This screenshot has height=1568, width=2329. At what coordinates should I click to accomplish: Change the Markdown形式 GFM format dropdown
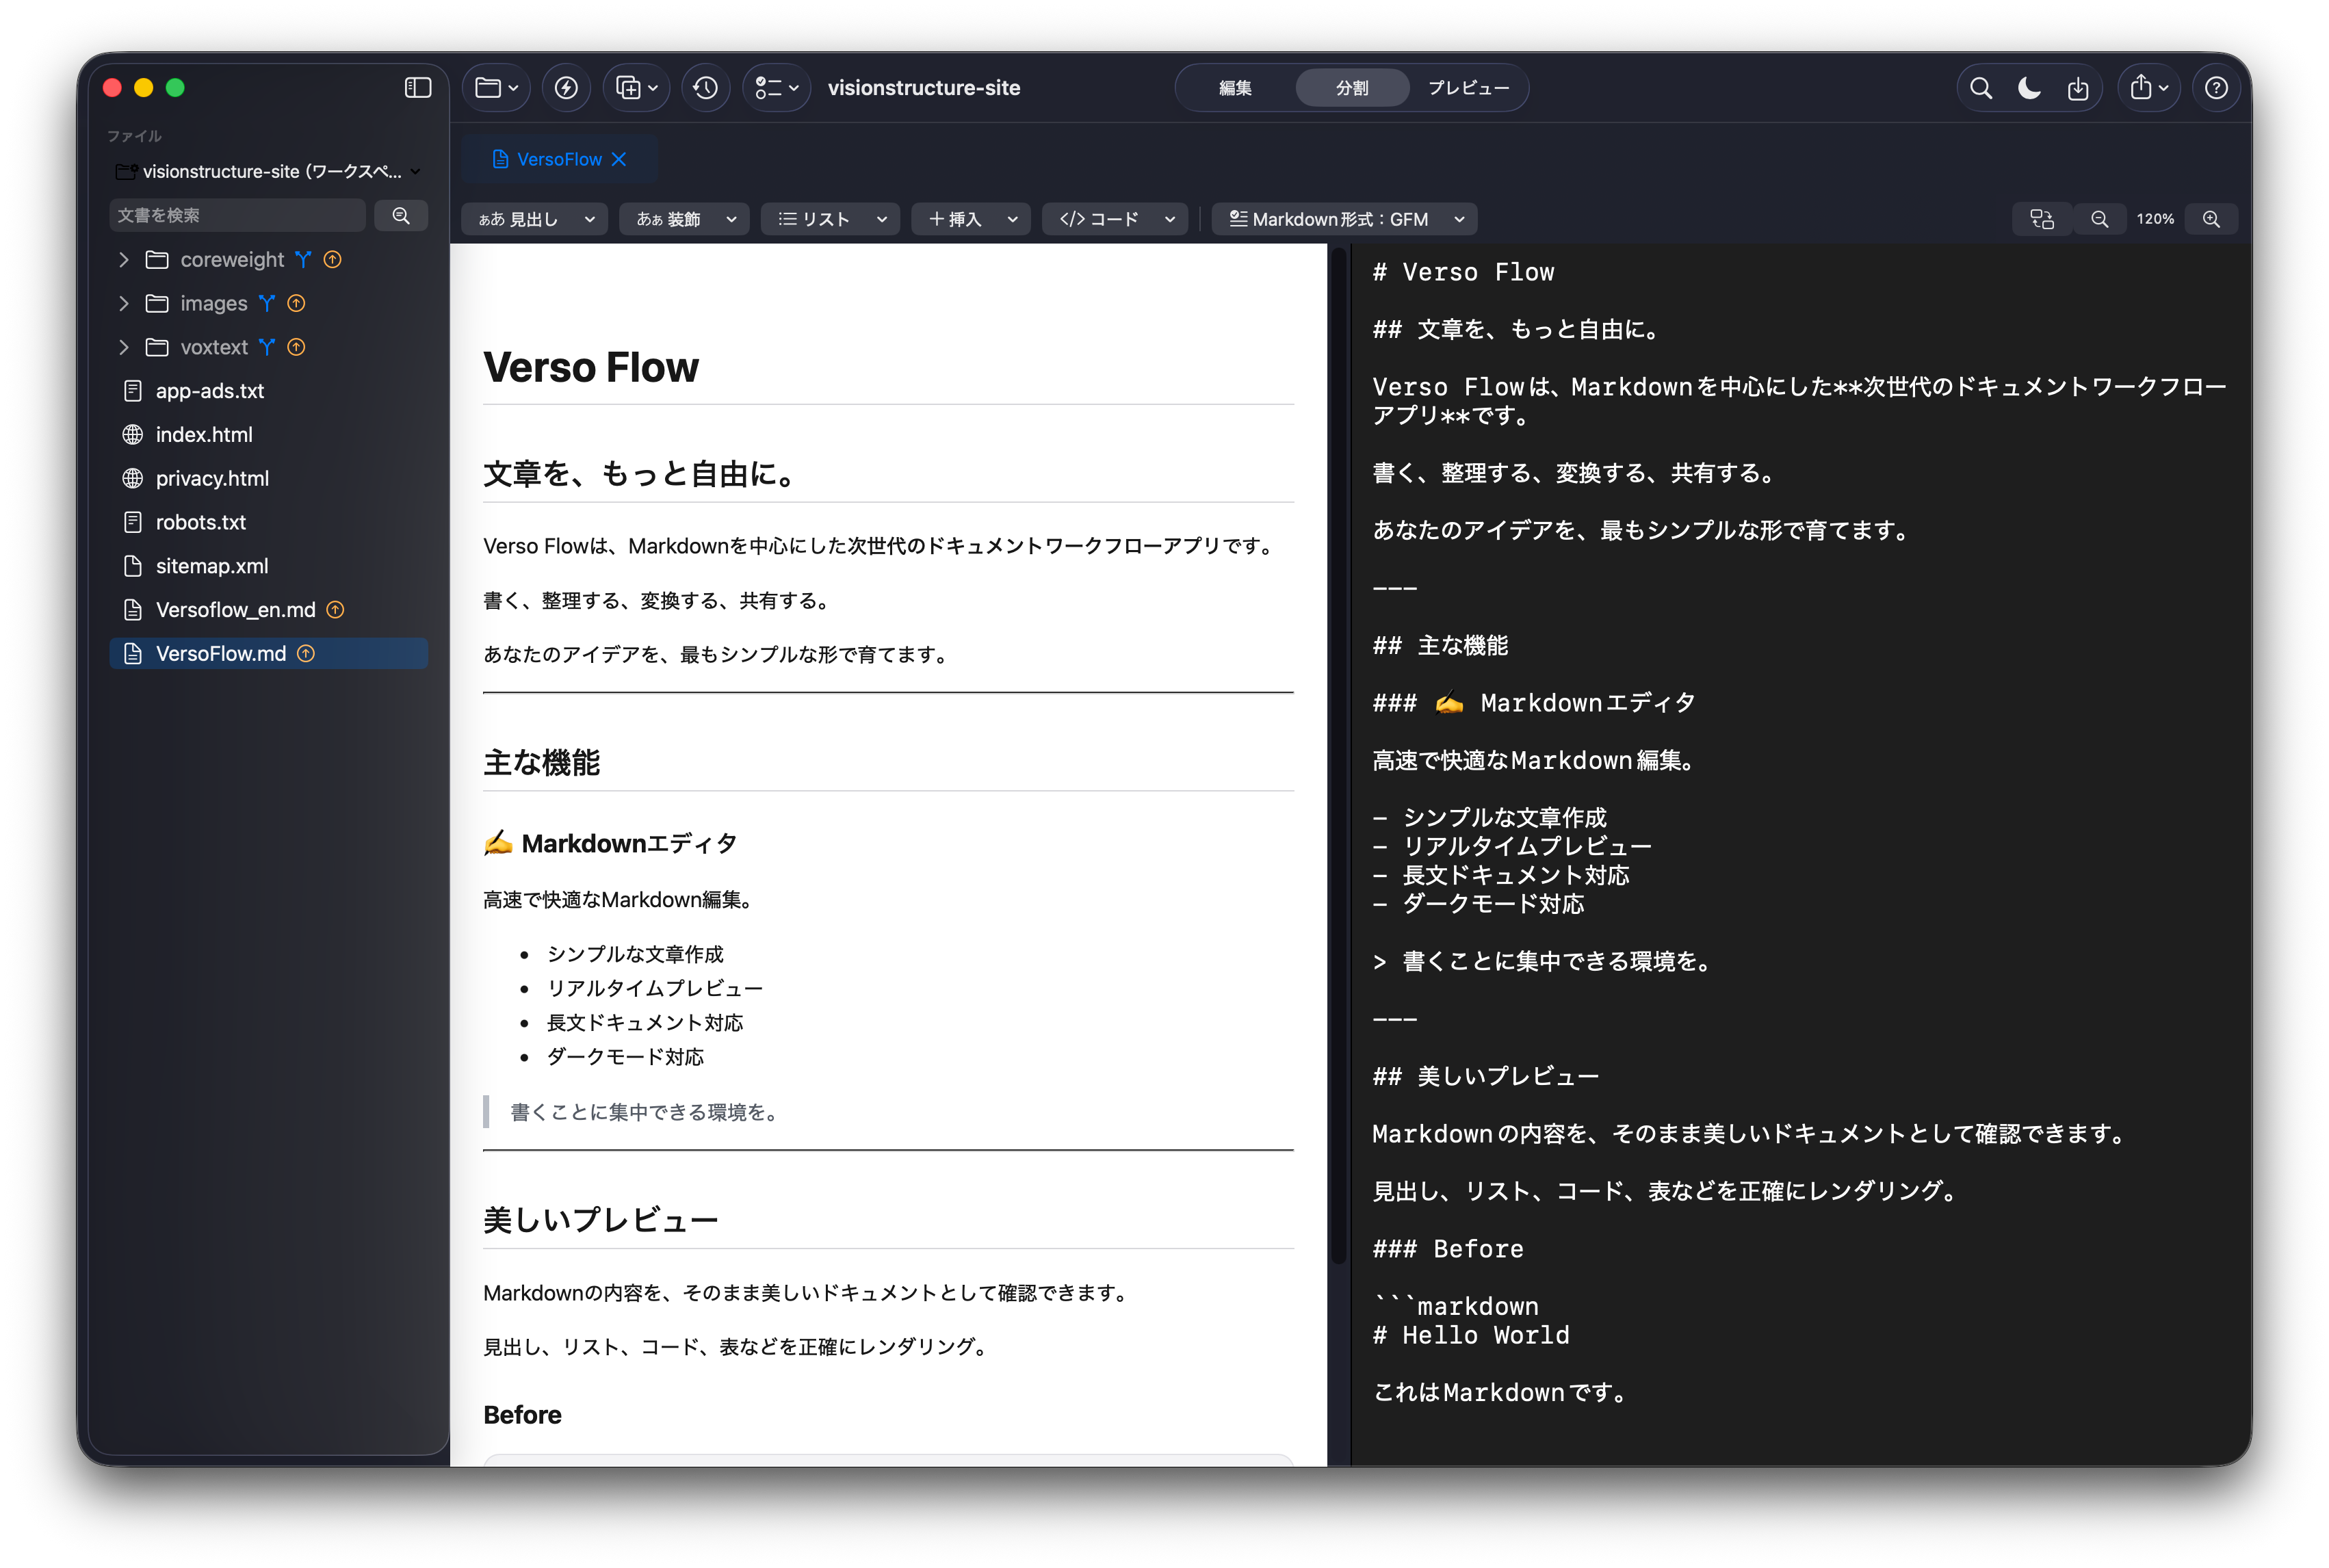[x=1345, y=219]
